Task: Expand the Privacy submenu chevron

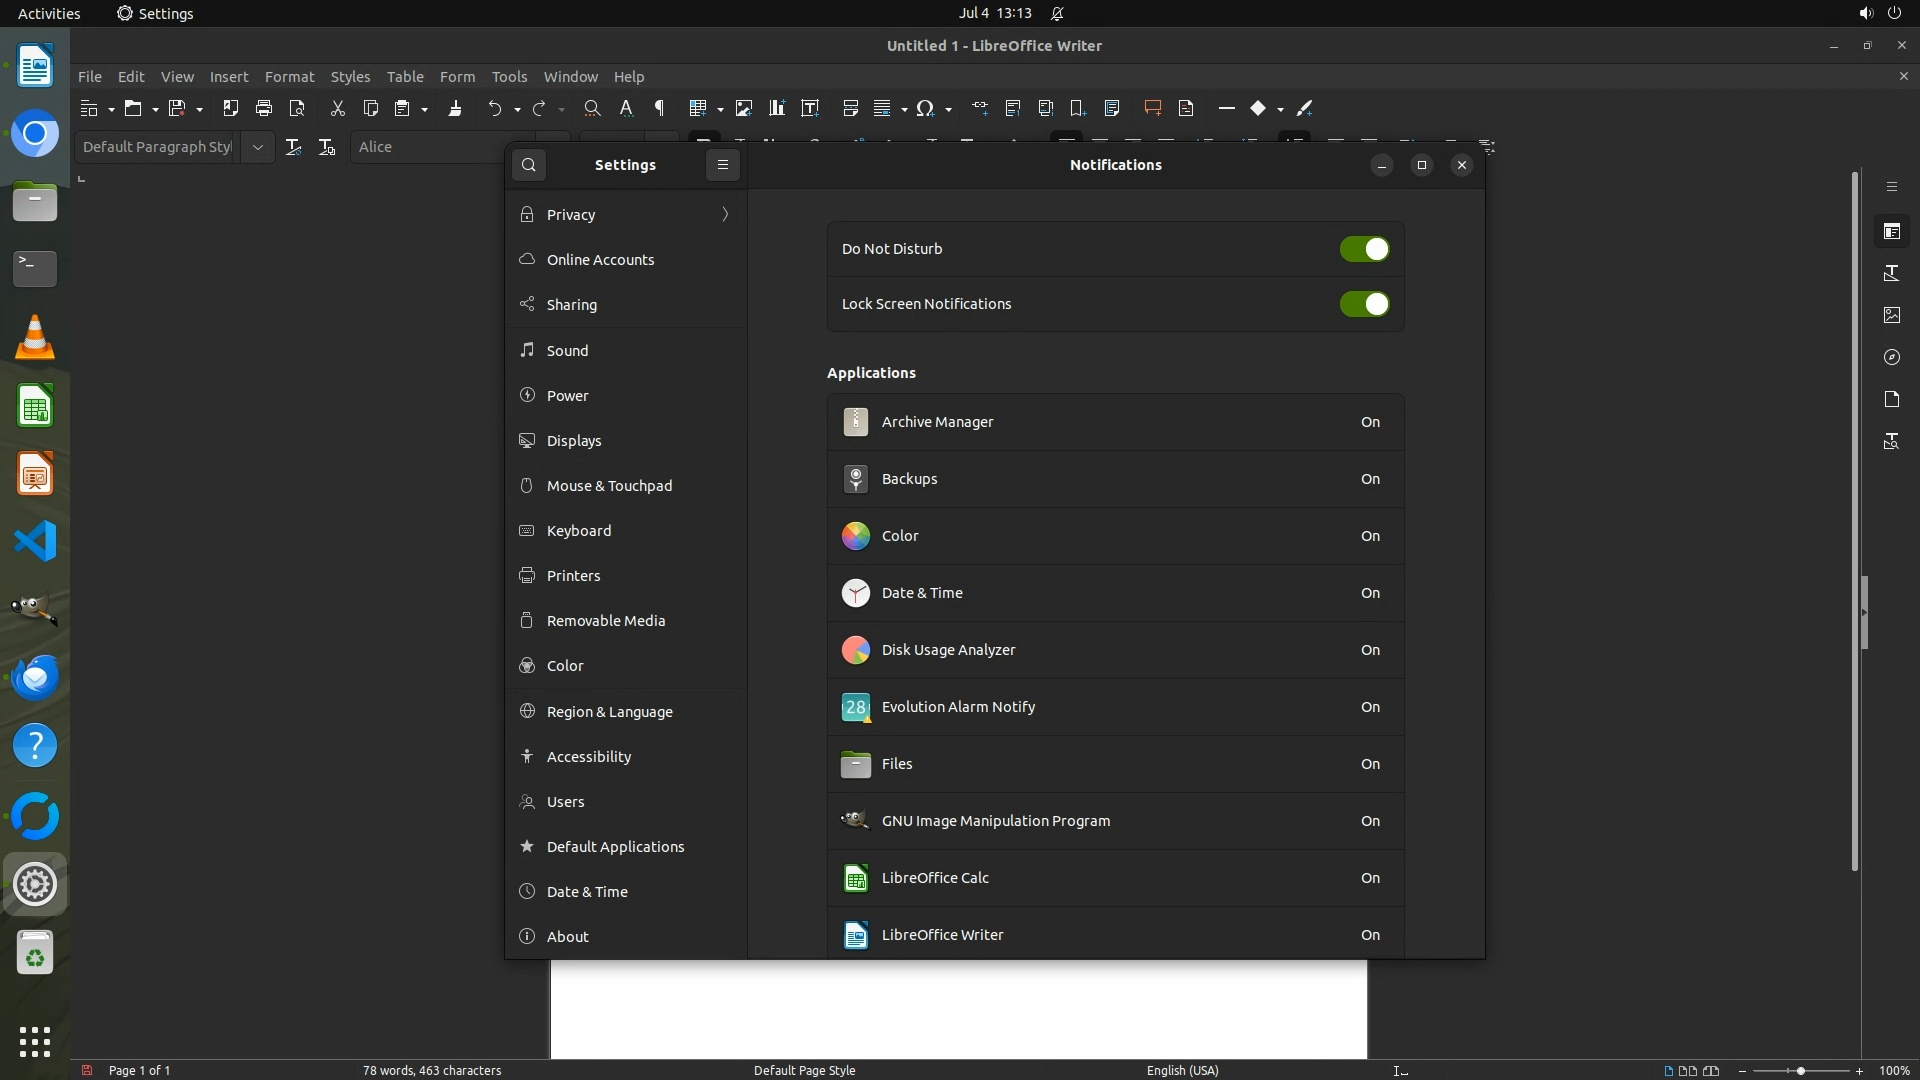Action: (x=725, y=215)
